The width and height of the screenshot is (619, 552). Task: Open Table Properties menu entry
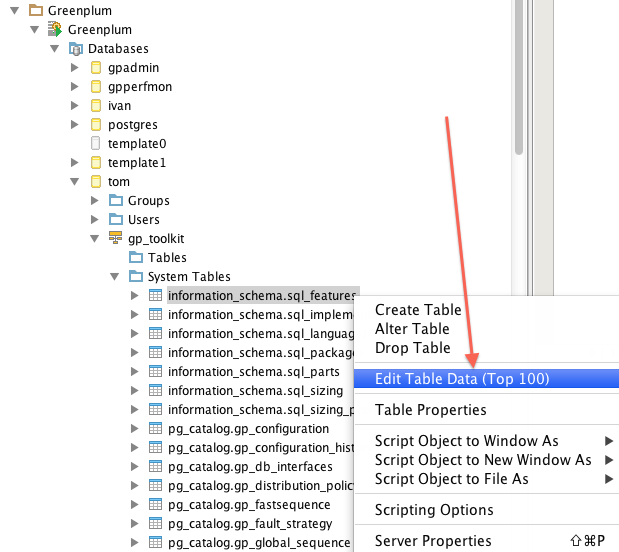[431, 410]
